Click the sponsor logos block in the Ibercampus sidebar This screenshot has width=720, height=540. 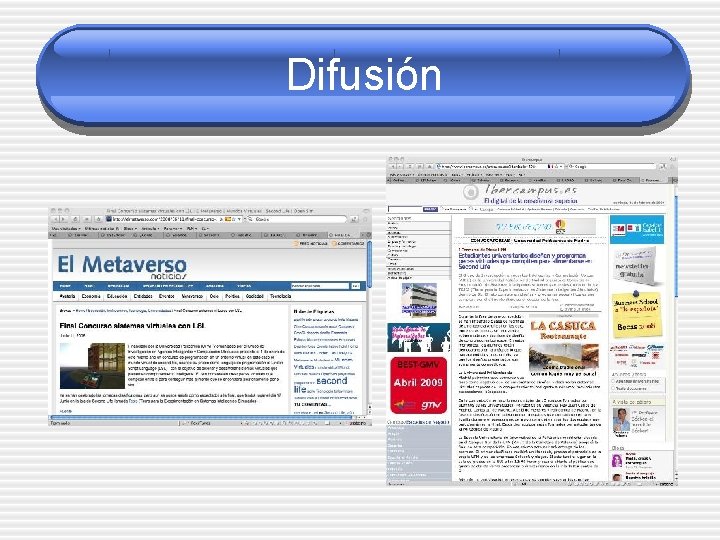tap(636, 355)
